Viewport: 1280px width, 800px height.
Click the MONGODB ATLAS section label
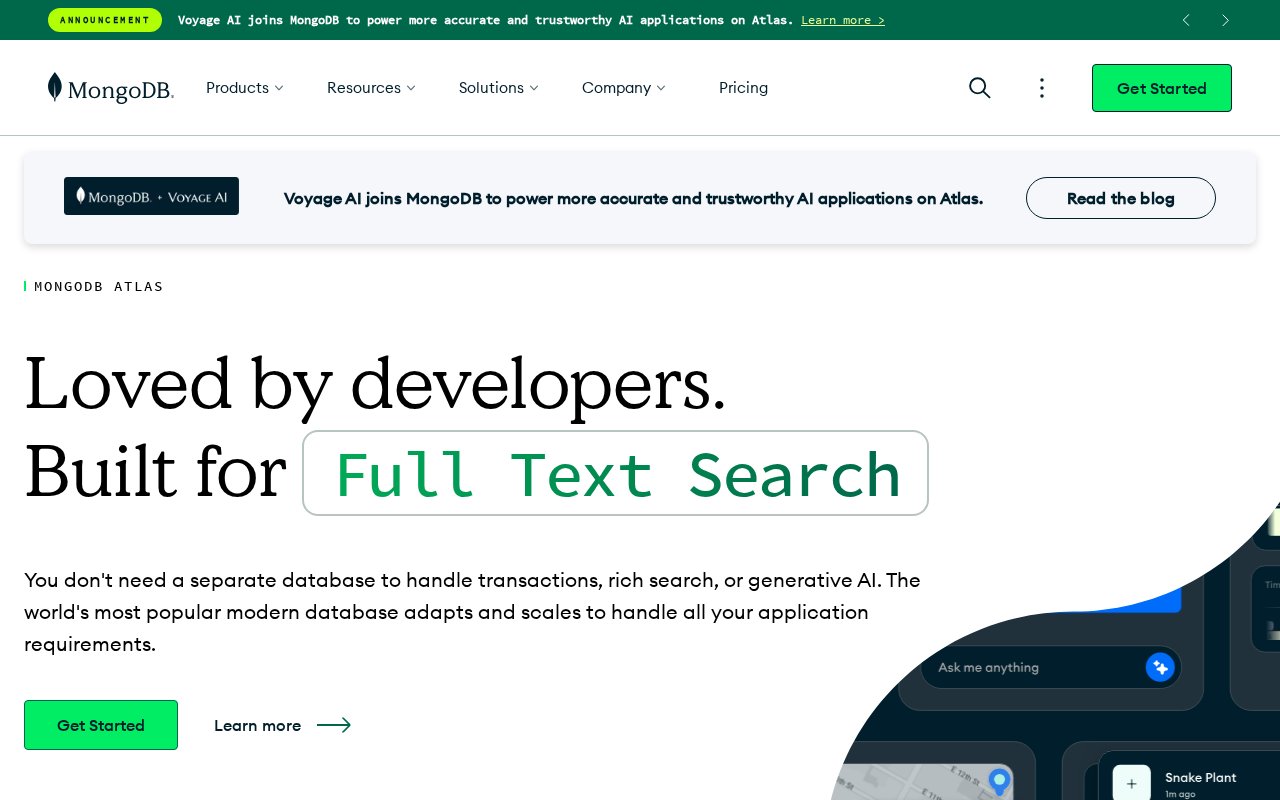99,287
